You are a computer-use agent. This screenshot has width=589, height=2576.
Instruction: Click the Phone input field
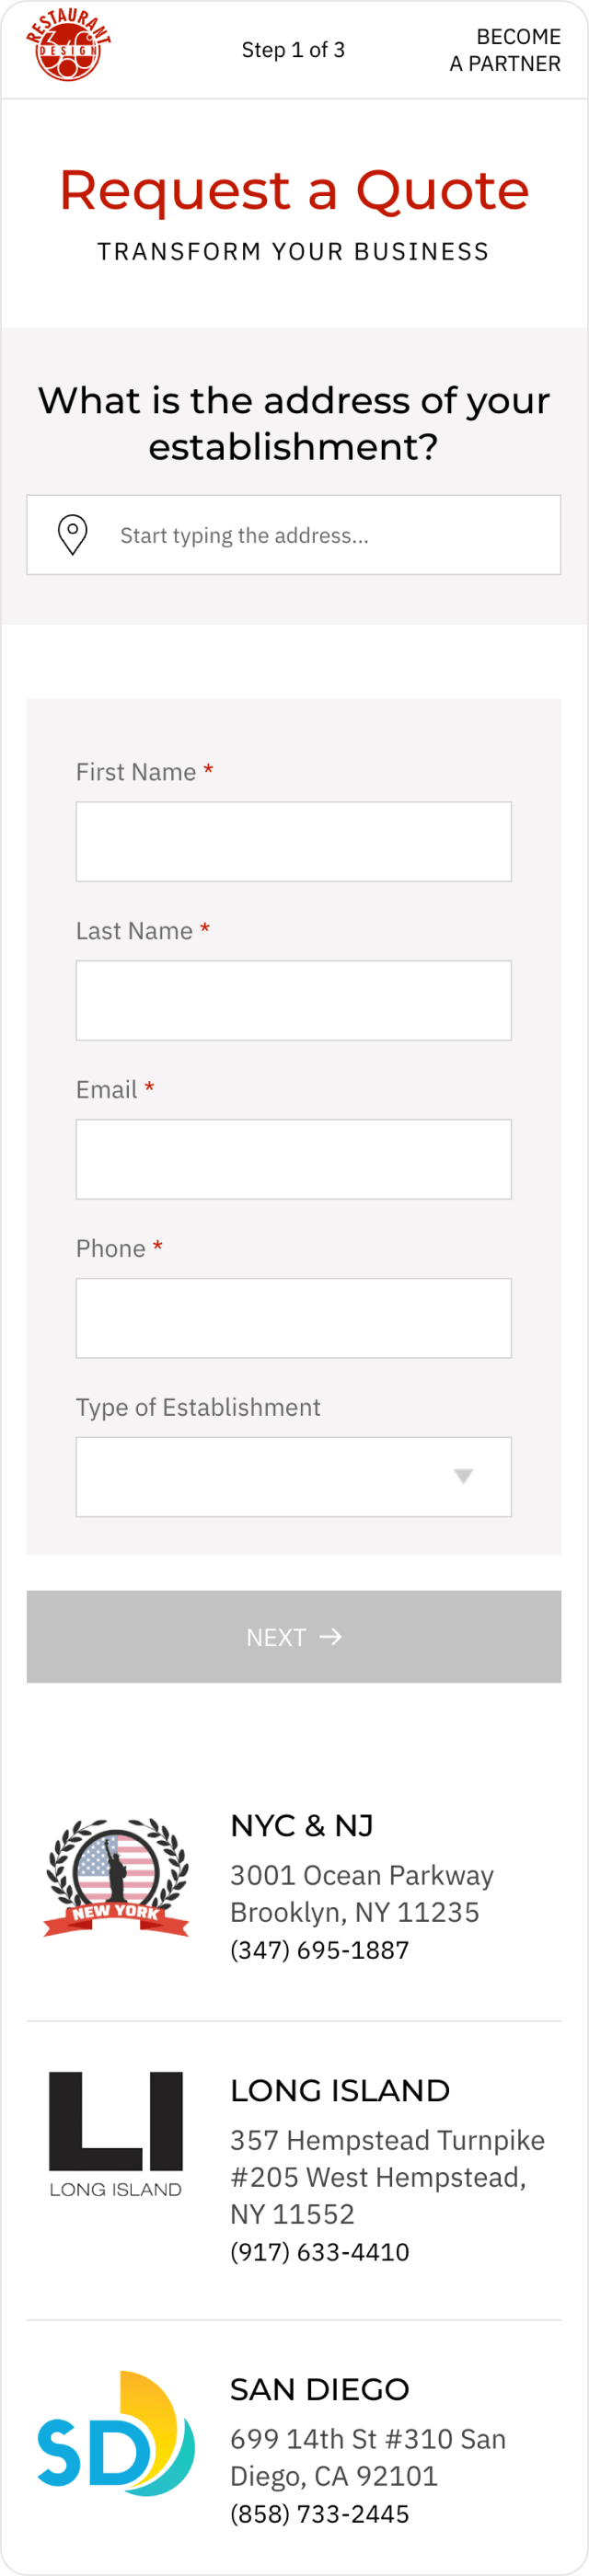[293, 1318]
